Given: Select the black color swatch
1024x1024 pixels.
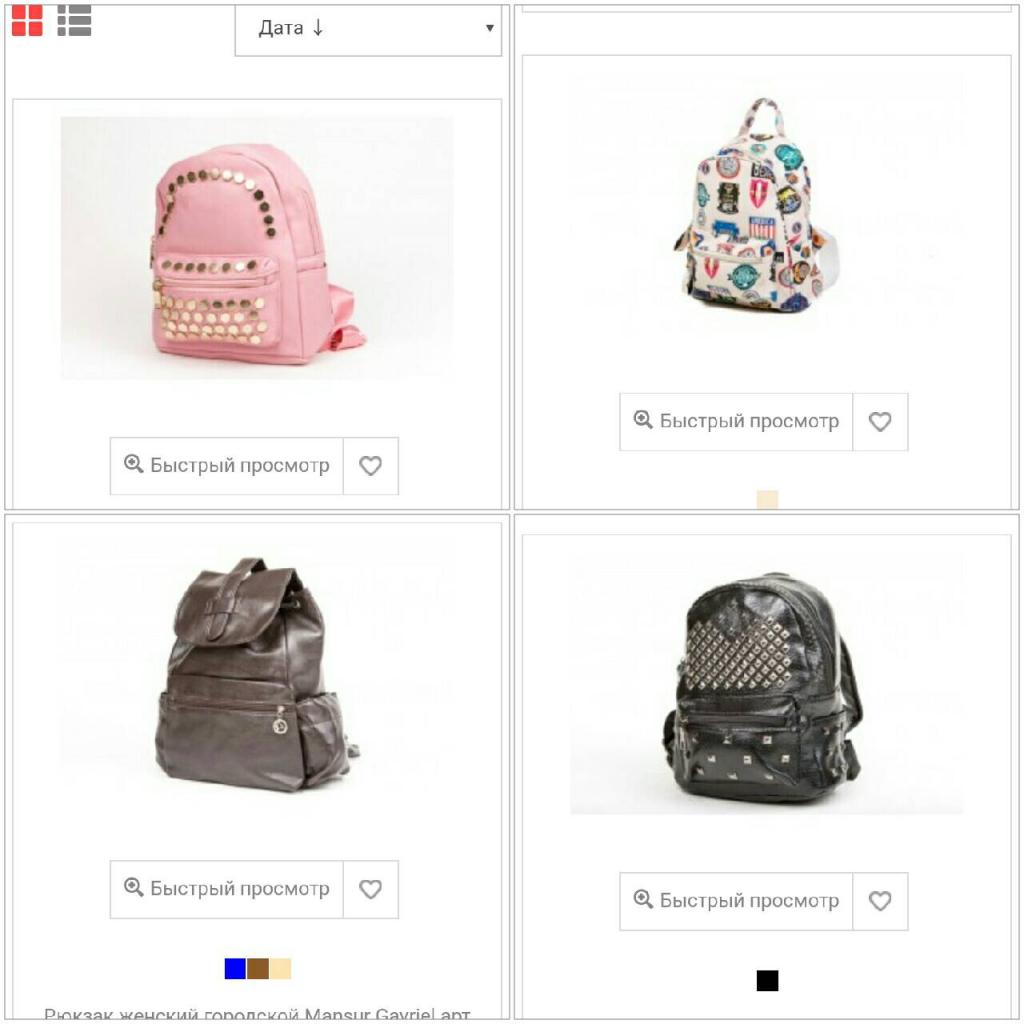Looking at the screenshot, I should (767, 980).
